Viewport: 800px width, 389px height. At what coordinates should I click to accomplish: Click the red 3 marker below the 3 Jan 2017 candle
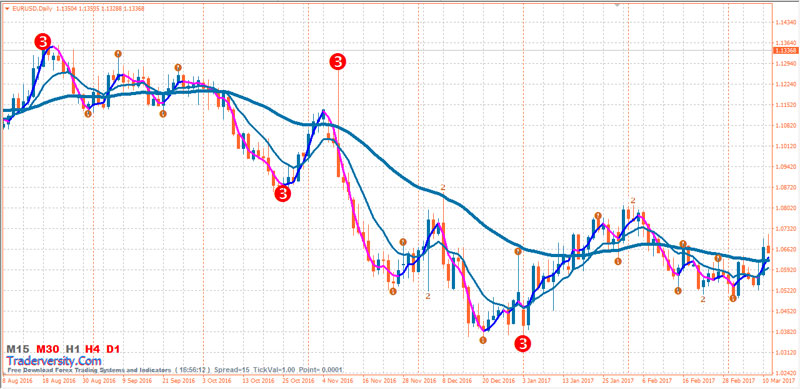tap(522, 344)
